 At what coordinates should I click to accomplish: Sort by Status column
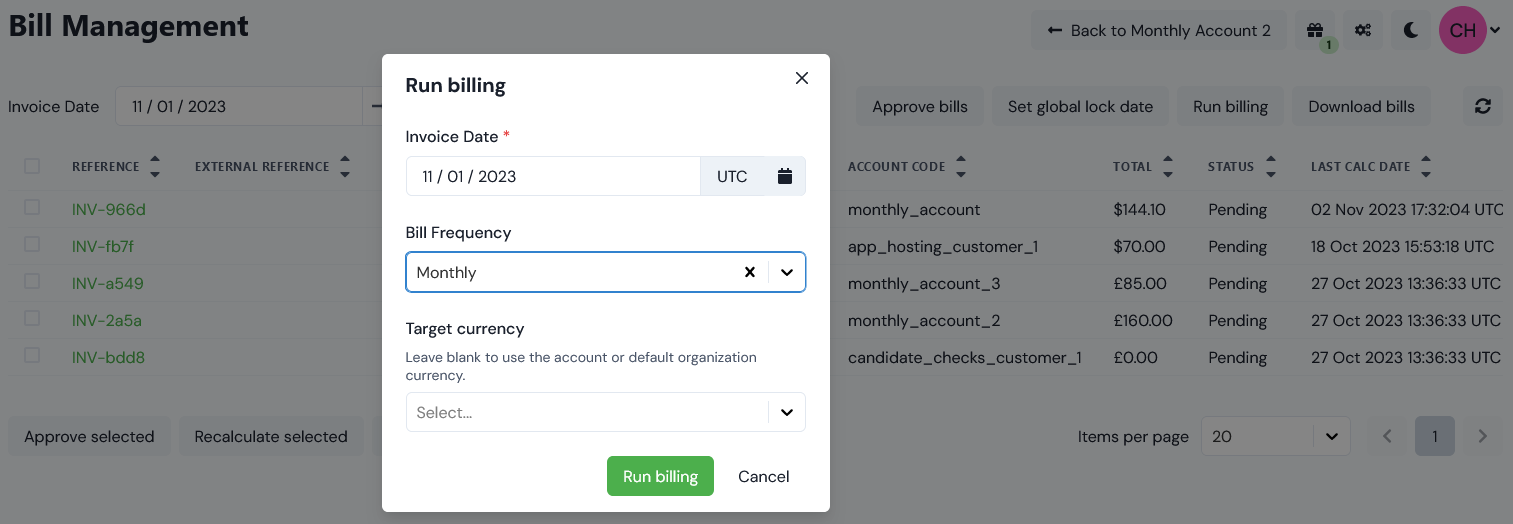pyautogui.click(x=1270, y=167)
